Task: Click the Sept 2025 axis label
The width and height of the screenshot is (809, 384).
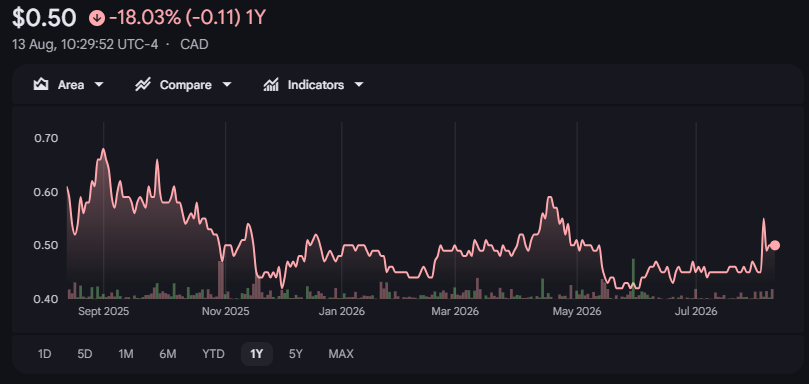Action: (104, 312)
